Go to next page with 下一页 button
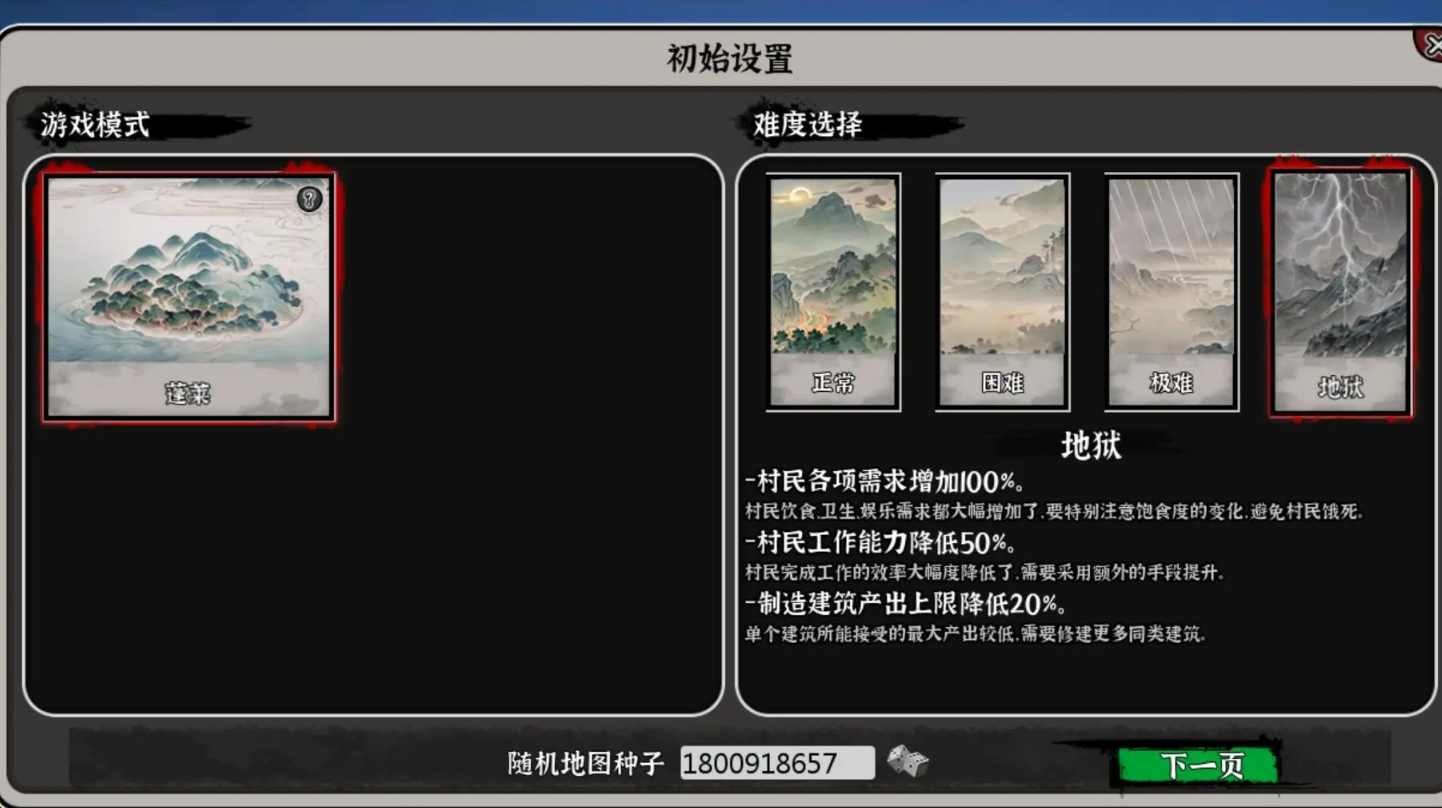1442x808 pixels. [1200, 765]
